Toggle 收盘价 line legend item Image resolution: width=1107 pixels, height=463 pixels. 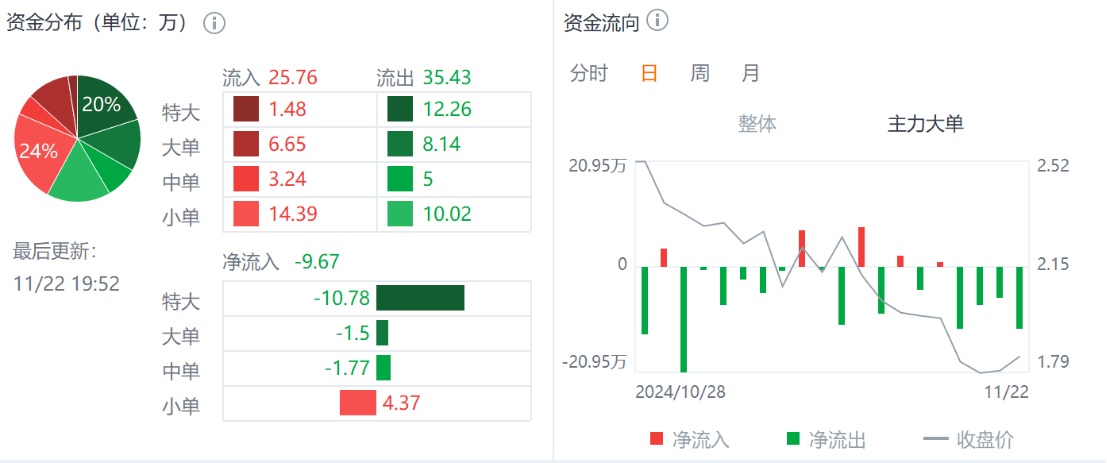tap(969, 438)
